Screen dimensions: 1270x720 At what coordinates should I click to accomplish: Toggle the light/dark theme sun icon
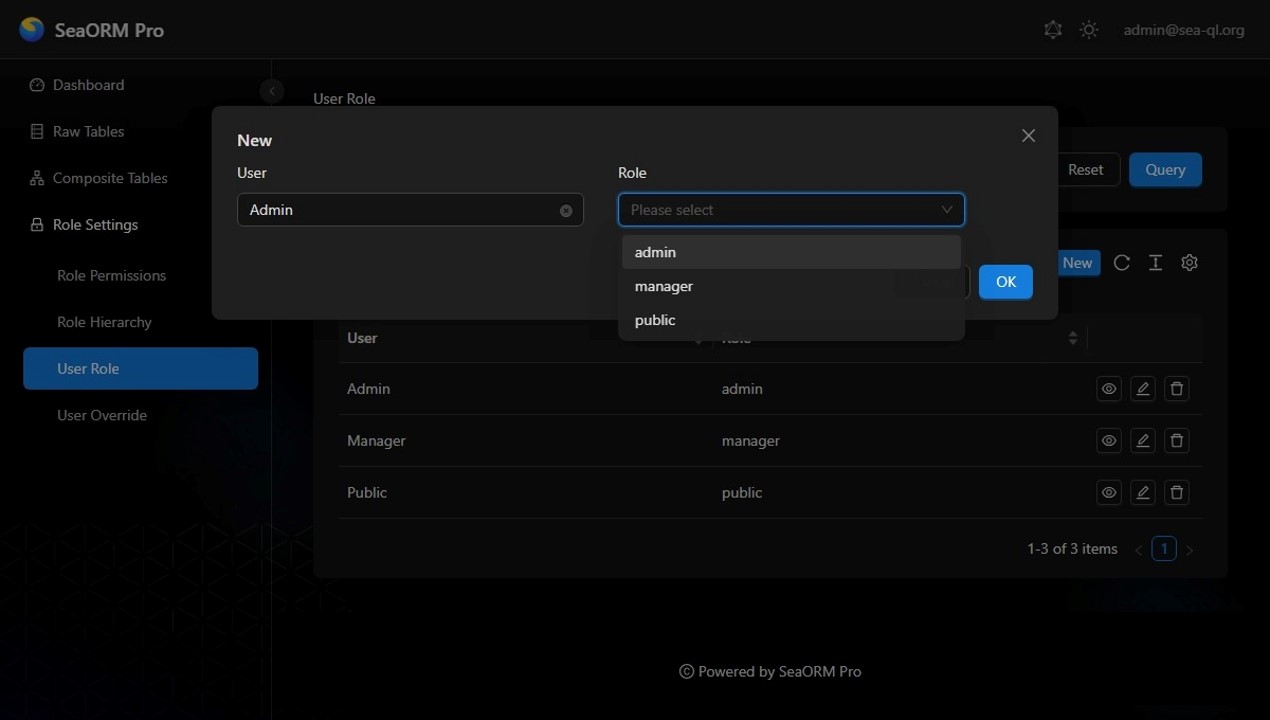point(1089,30)
